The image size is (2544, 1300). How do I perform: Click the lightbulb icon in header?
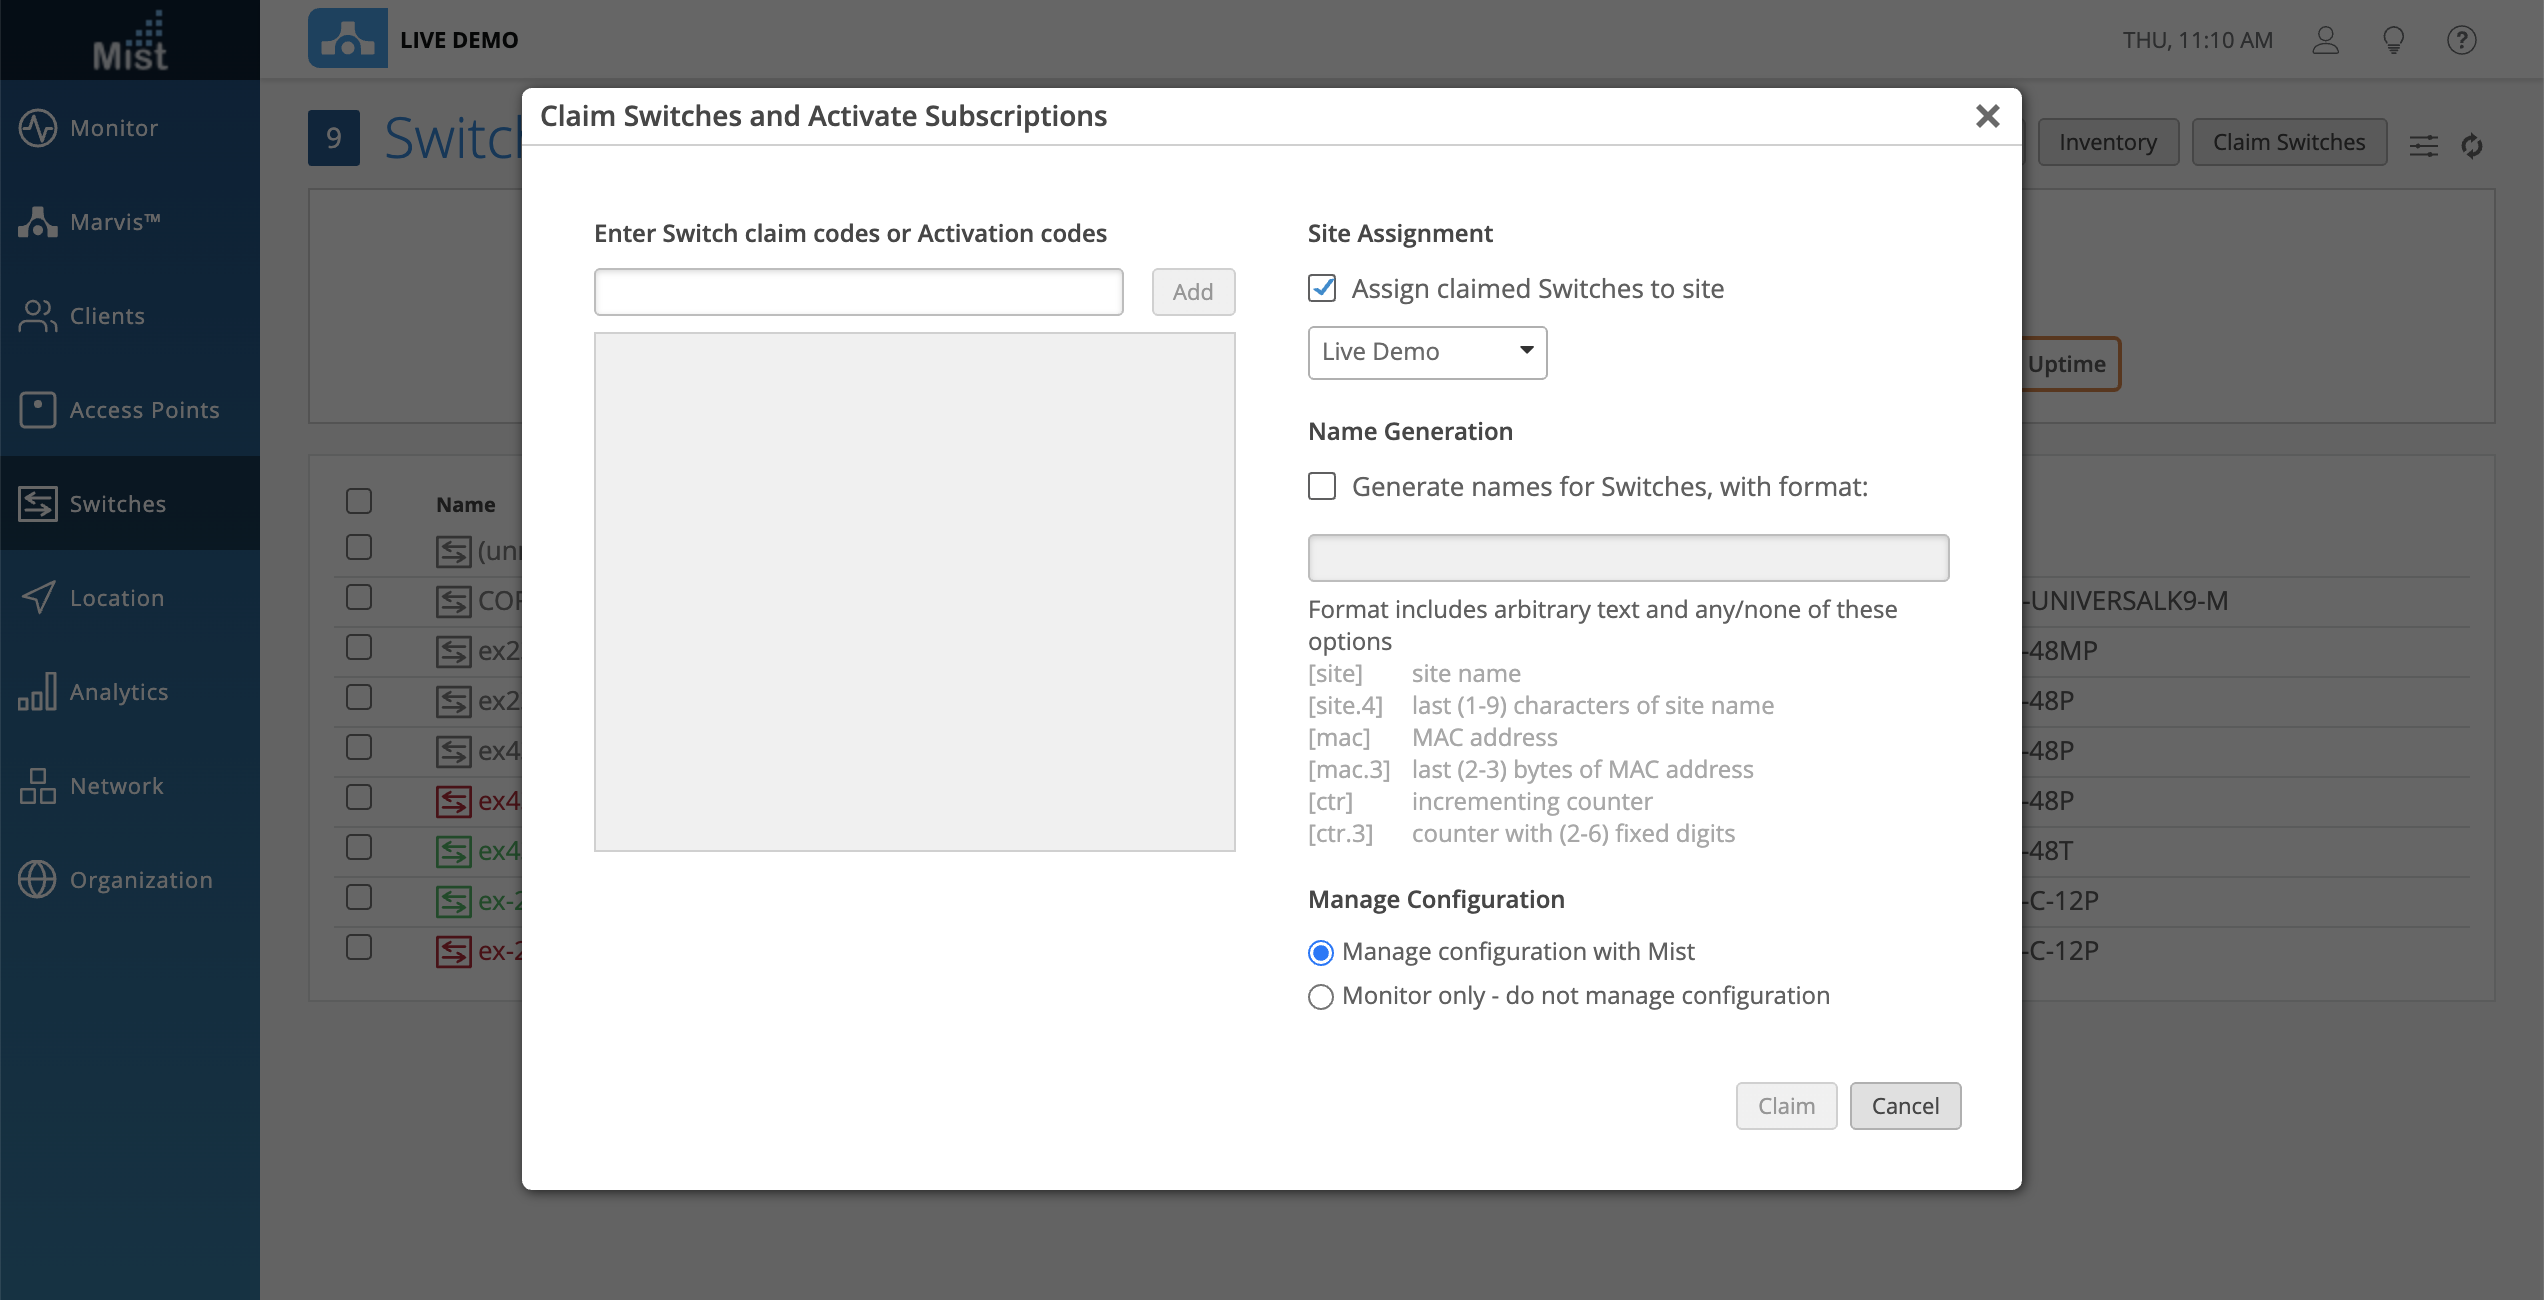[x=2393, y=40]
